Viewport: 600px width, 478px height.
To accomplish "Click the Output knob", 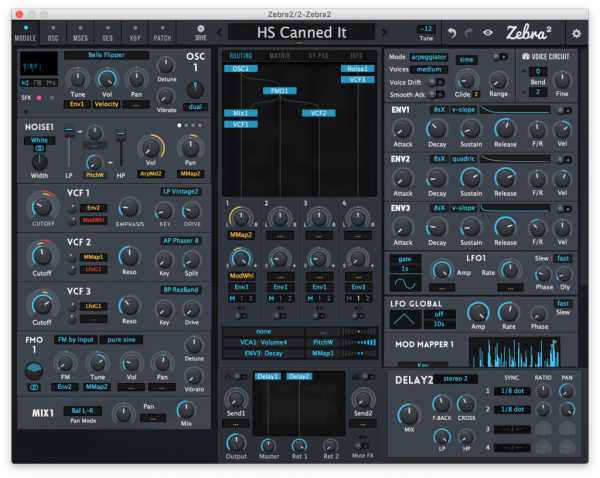I will 236,443.
